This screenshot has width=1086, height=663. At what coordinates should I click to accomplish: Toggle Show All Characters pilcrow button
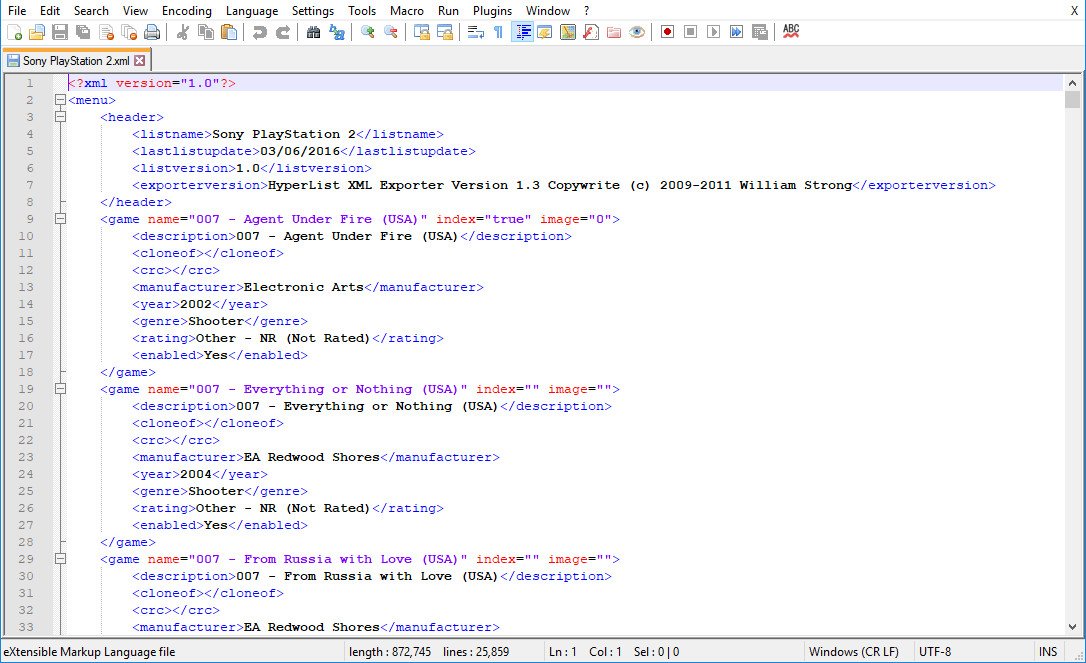point(499,32)
